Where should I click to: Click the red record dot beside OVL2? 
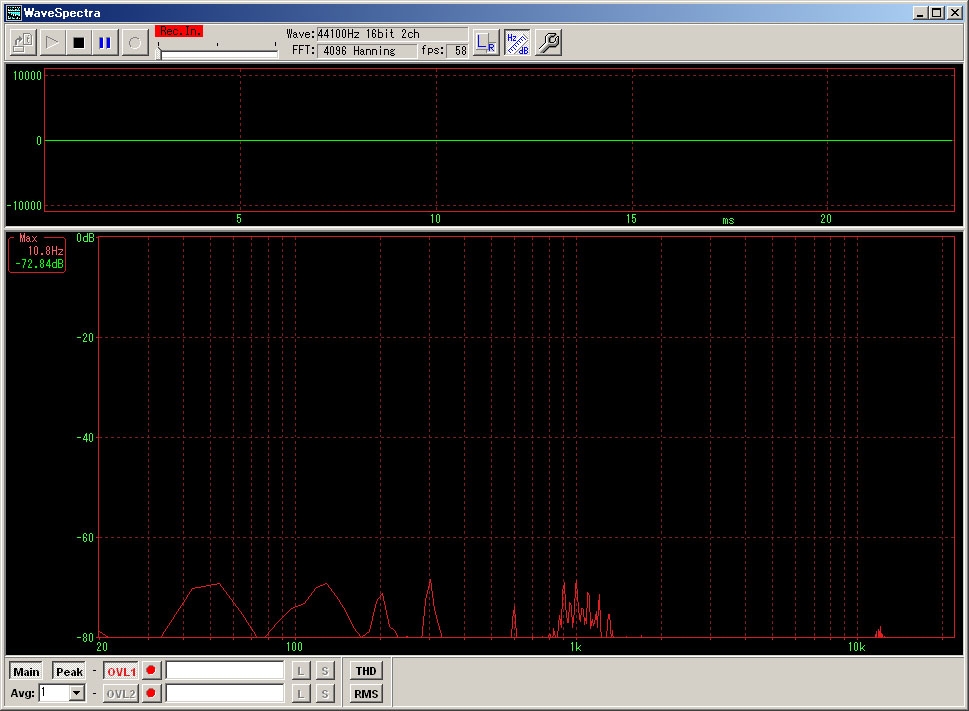point(151,693)
